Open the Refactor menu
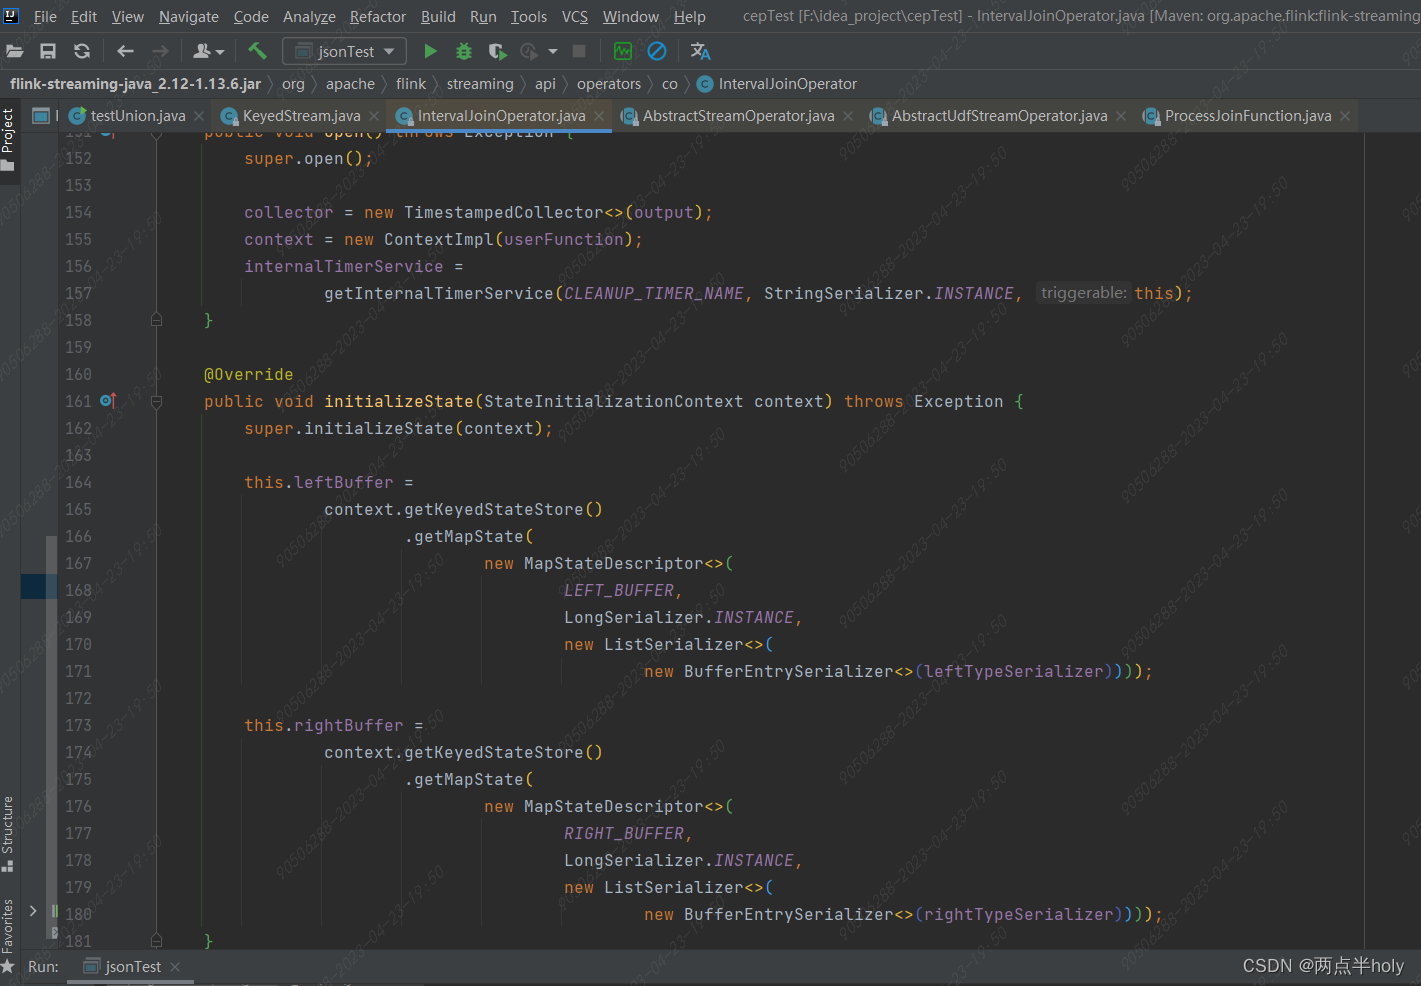This screenshot has width=1421, height=986. point(378,17)
